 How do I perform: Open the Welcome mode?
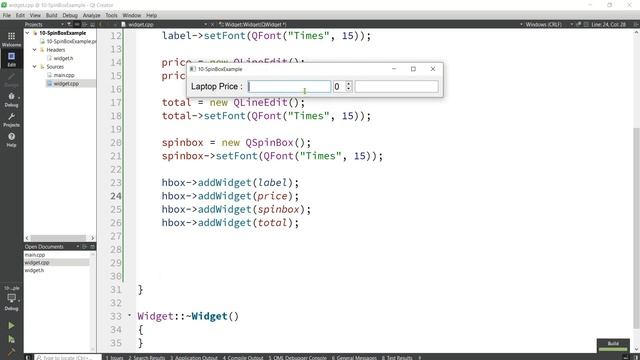11,39
